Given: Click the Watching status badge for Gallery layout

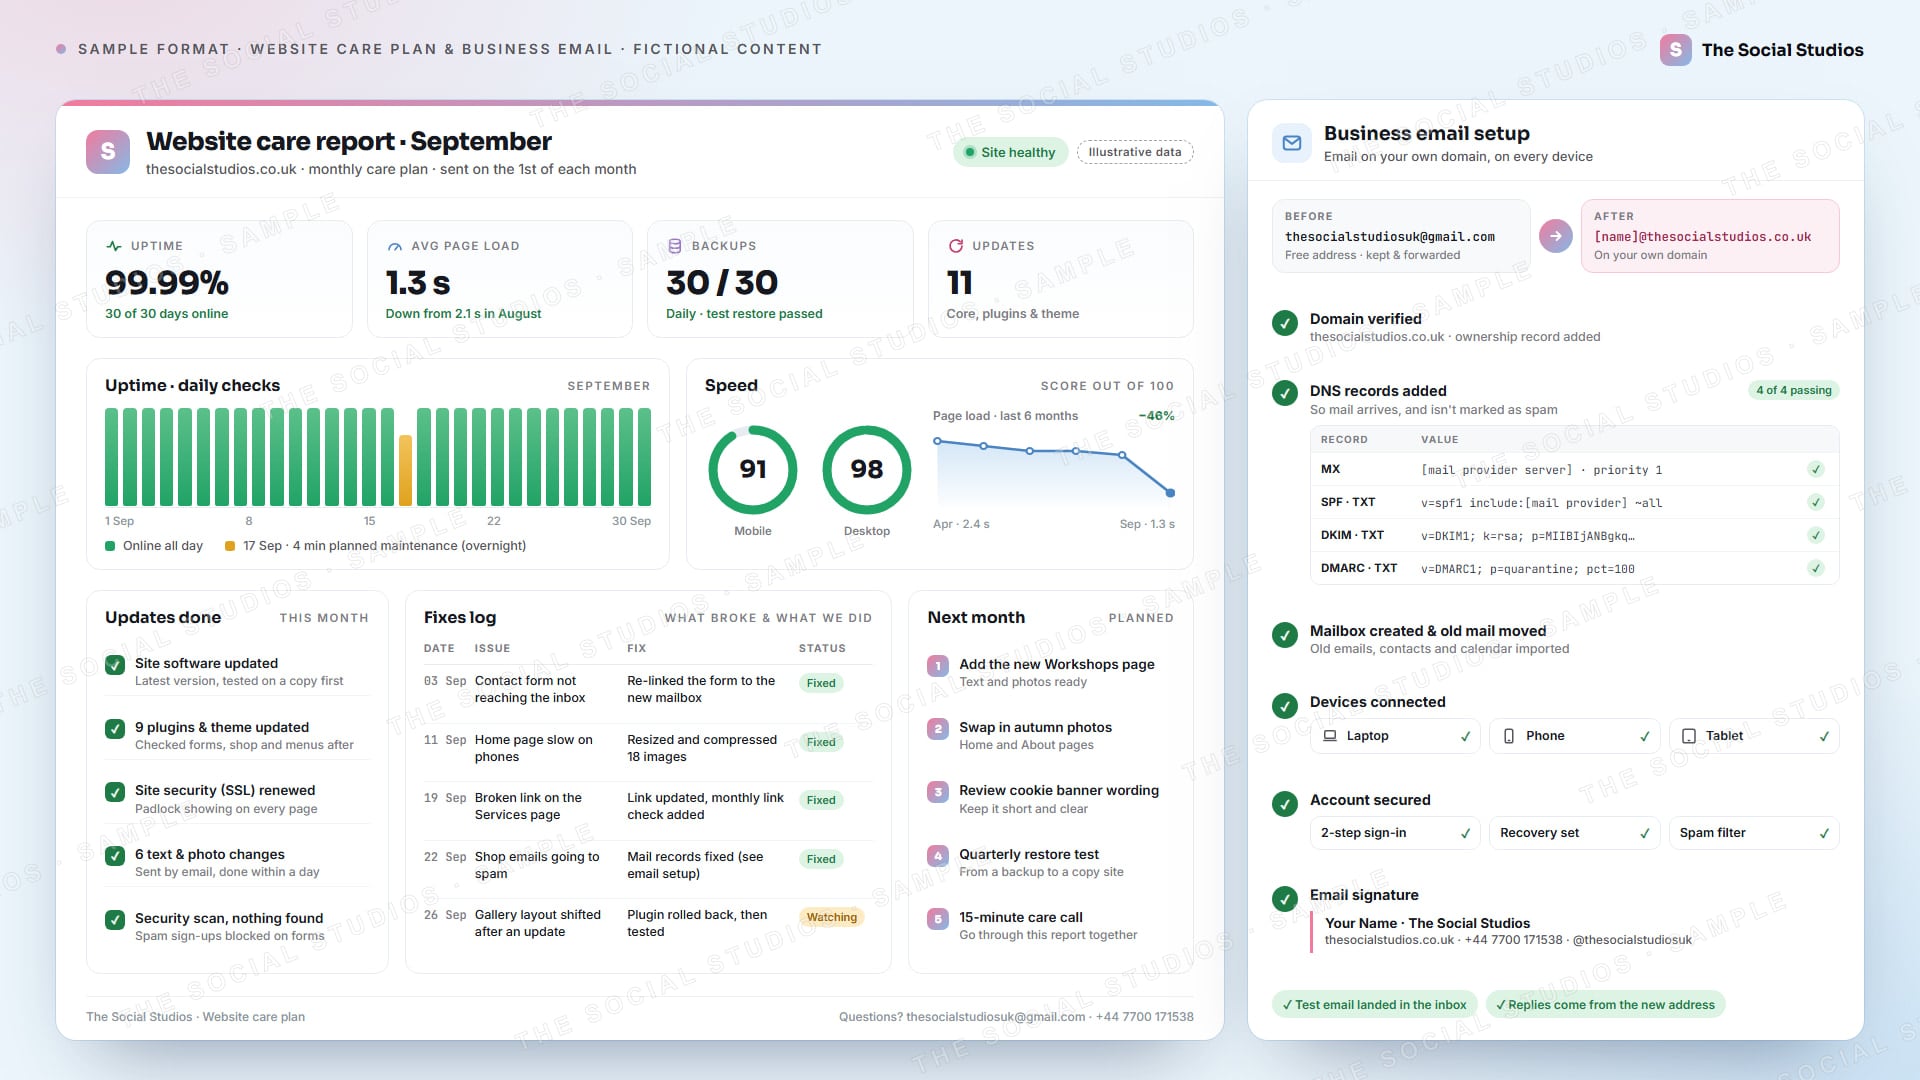Looking at the screenshot, I should coord(832,917).
